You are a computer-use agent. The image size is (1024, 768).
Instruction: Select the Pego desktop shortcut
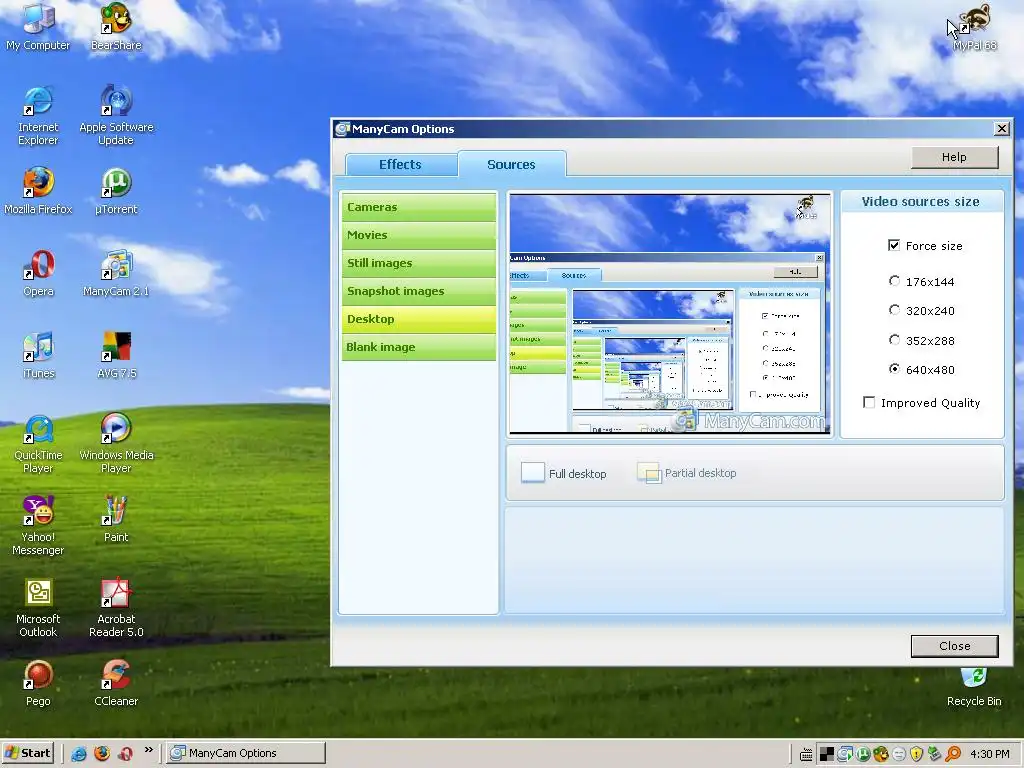click(38, 683)
